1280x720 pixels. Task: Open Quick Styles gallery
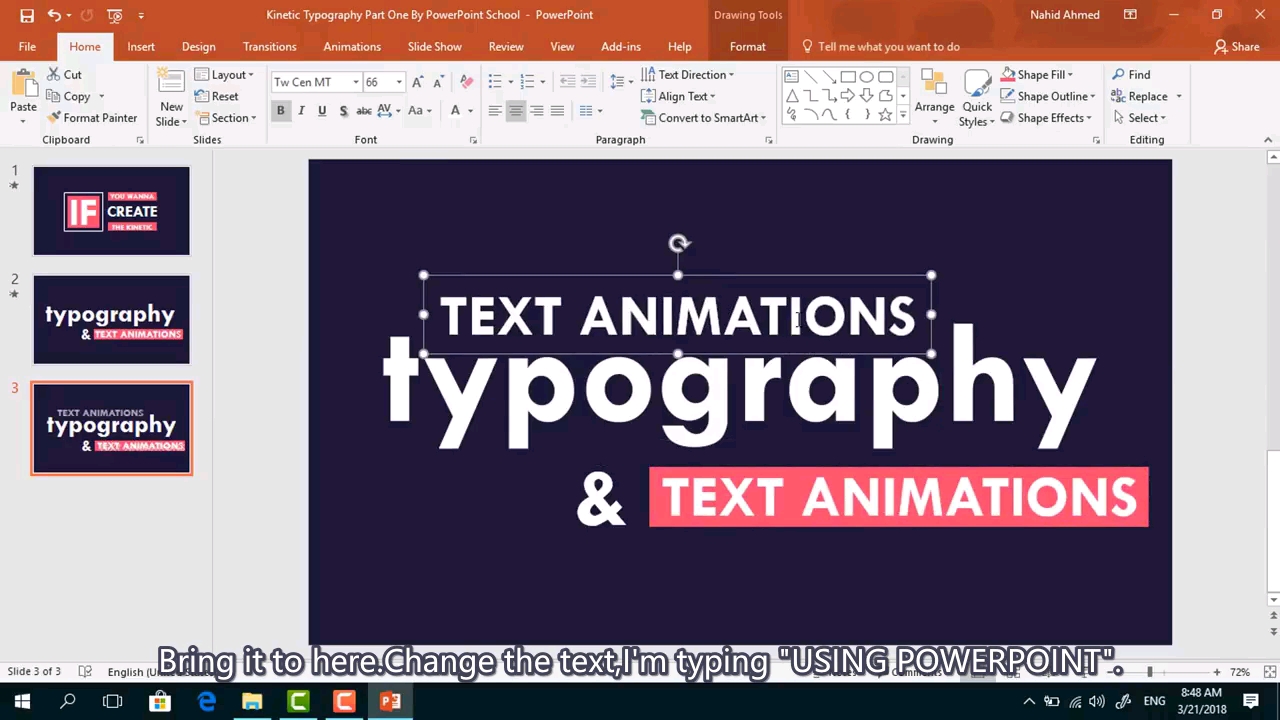(x=977, y=98)
